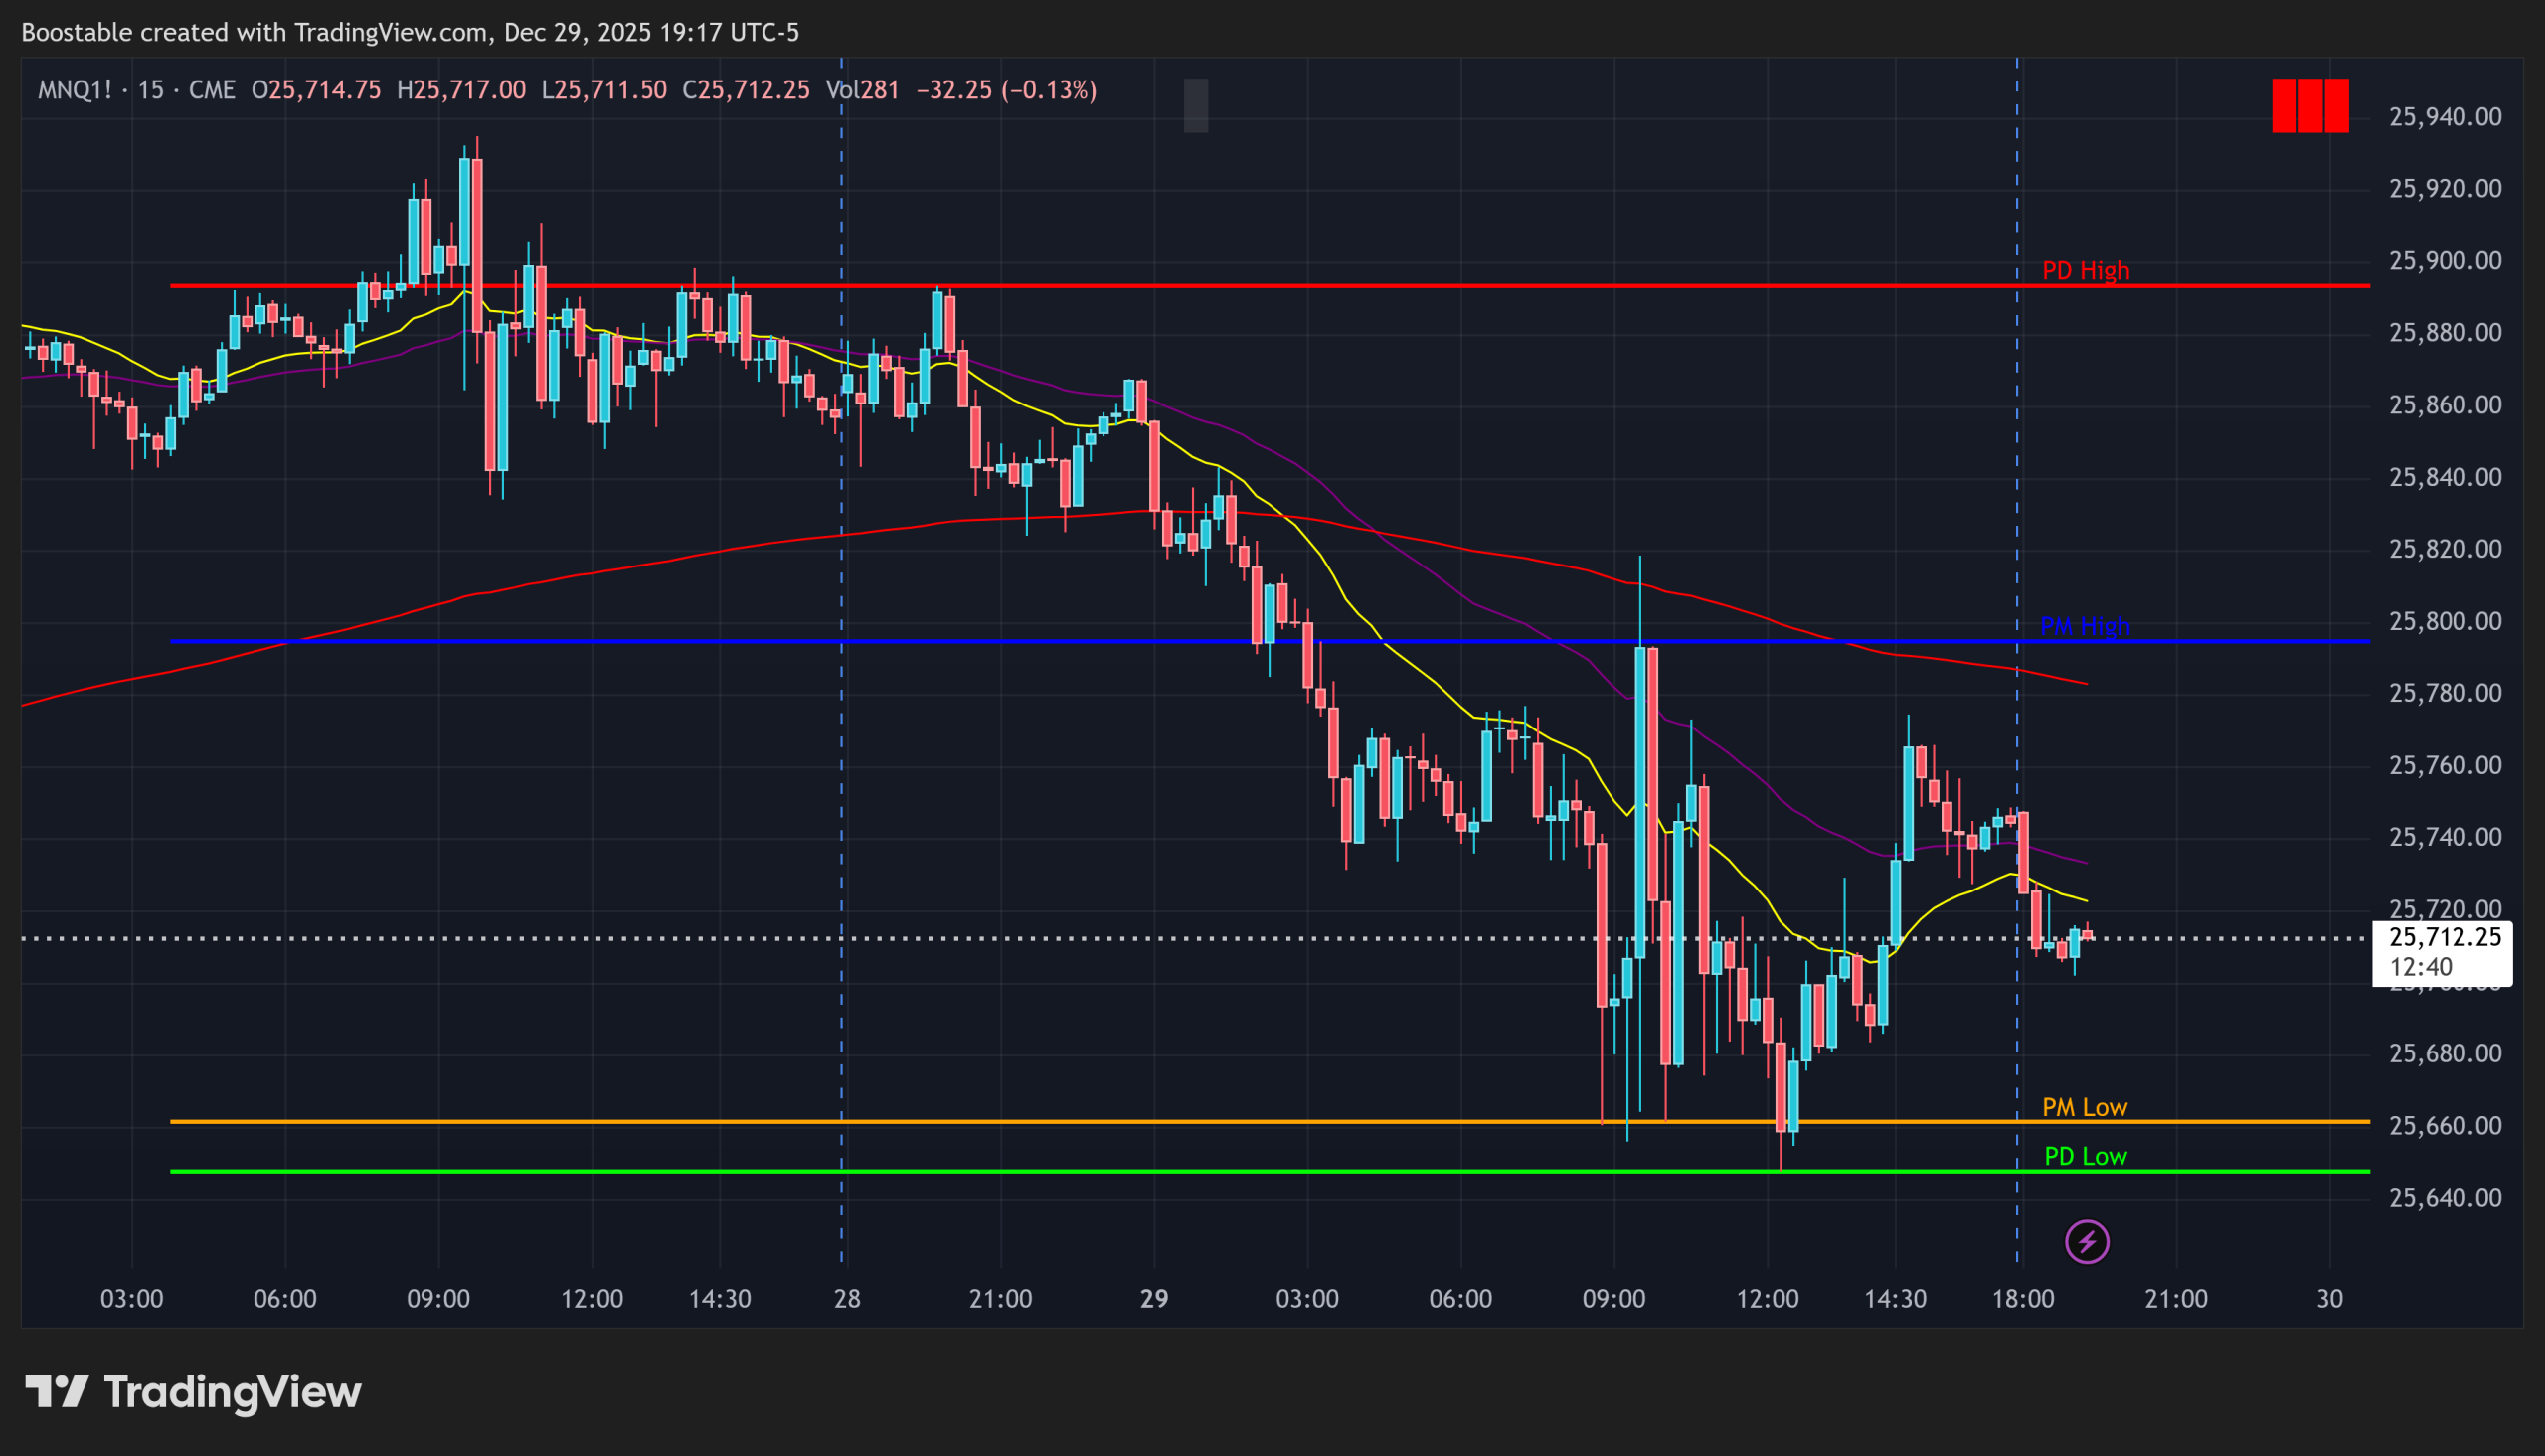
Task: Click the 21:00 label near right of time axis
Action: click(x=2176, y=1299)
